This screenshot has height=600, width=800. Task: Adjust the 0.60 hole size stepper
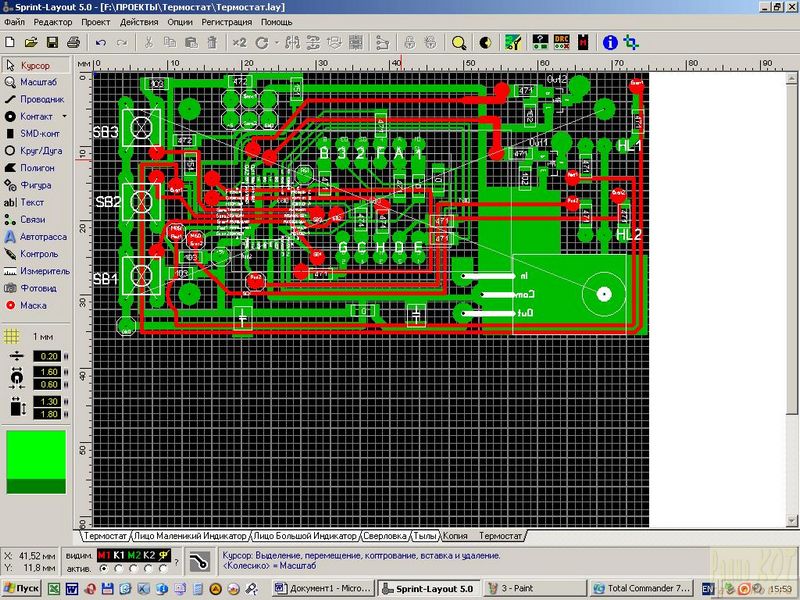tap(66, 384)
